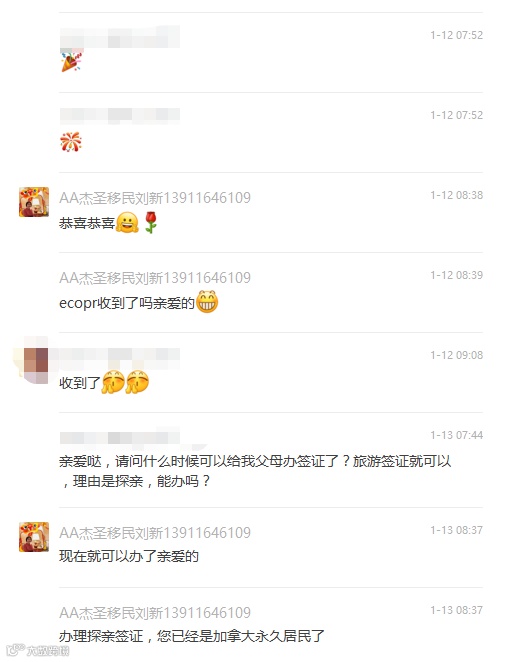Click the rose emoji after 恭喜恭喜

151,222
